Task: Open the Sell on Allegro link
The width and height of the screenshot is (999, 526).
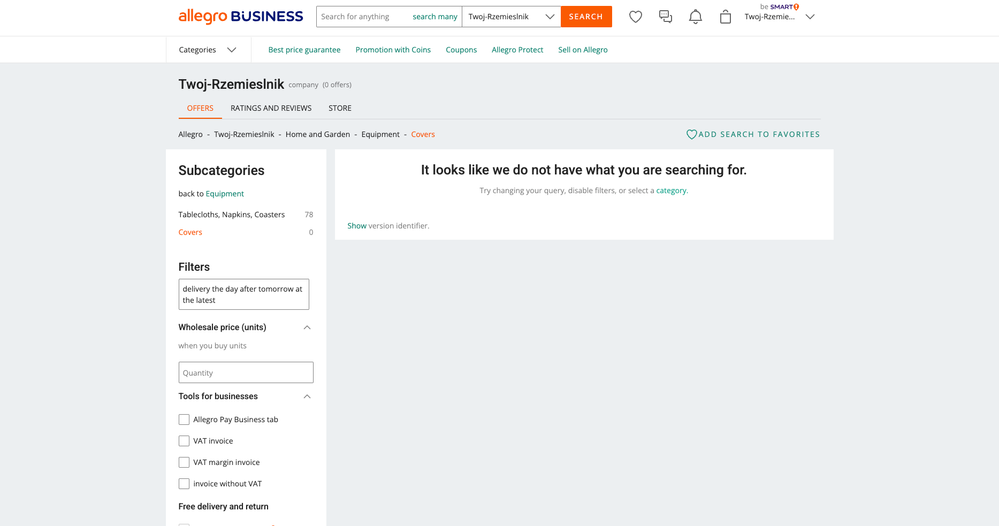Action: click(x=583, y=50)
